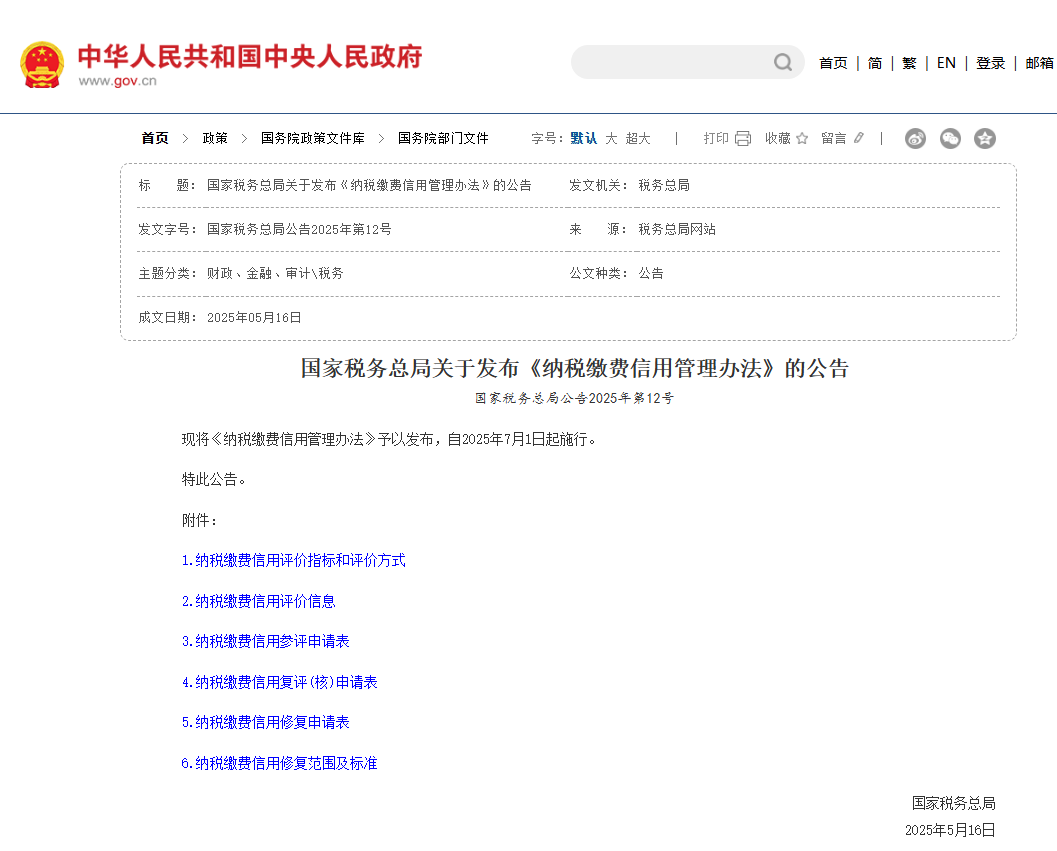1057x851 pixels.
Task: Share article via WeChat icon
Action: click(950, 139)
